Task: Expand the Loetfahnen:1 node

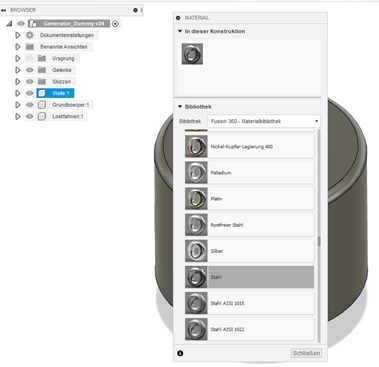Action: (18, 117)
